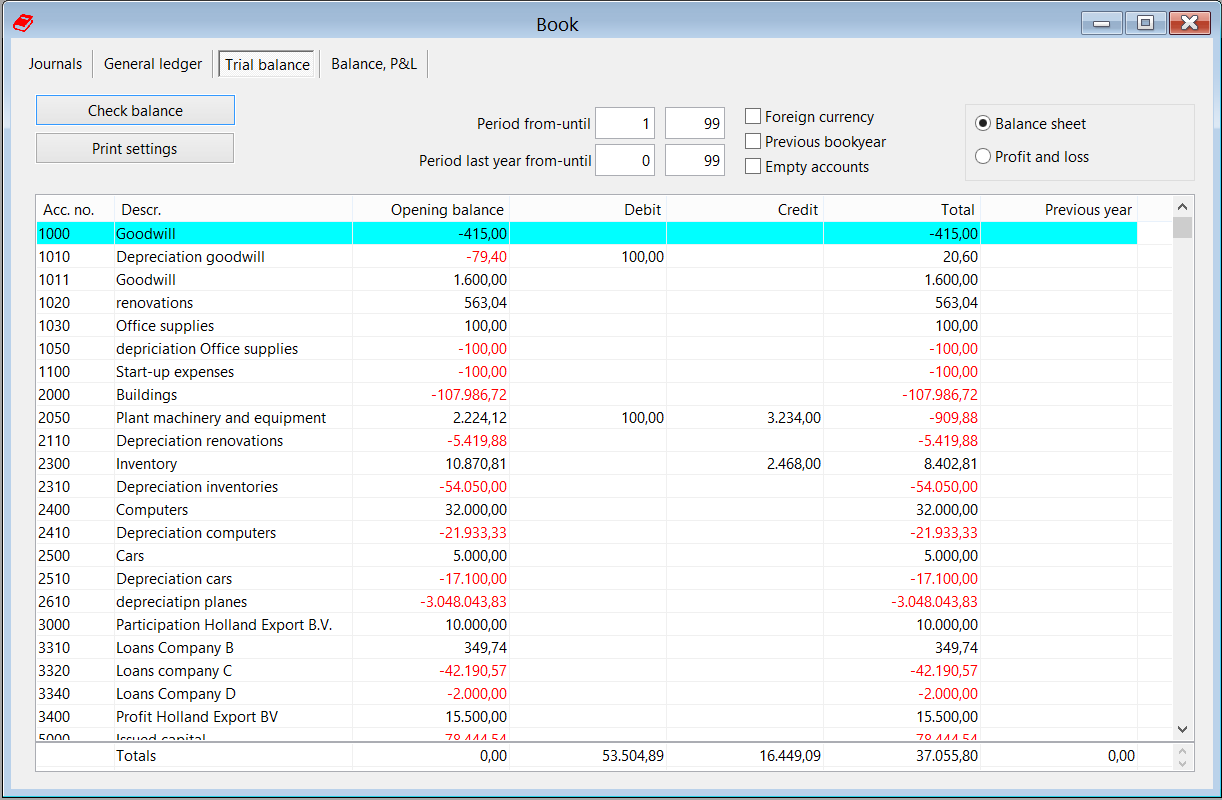
Task: Select the Depreciation computers row
Action: tap(587, 533)
